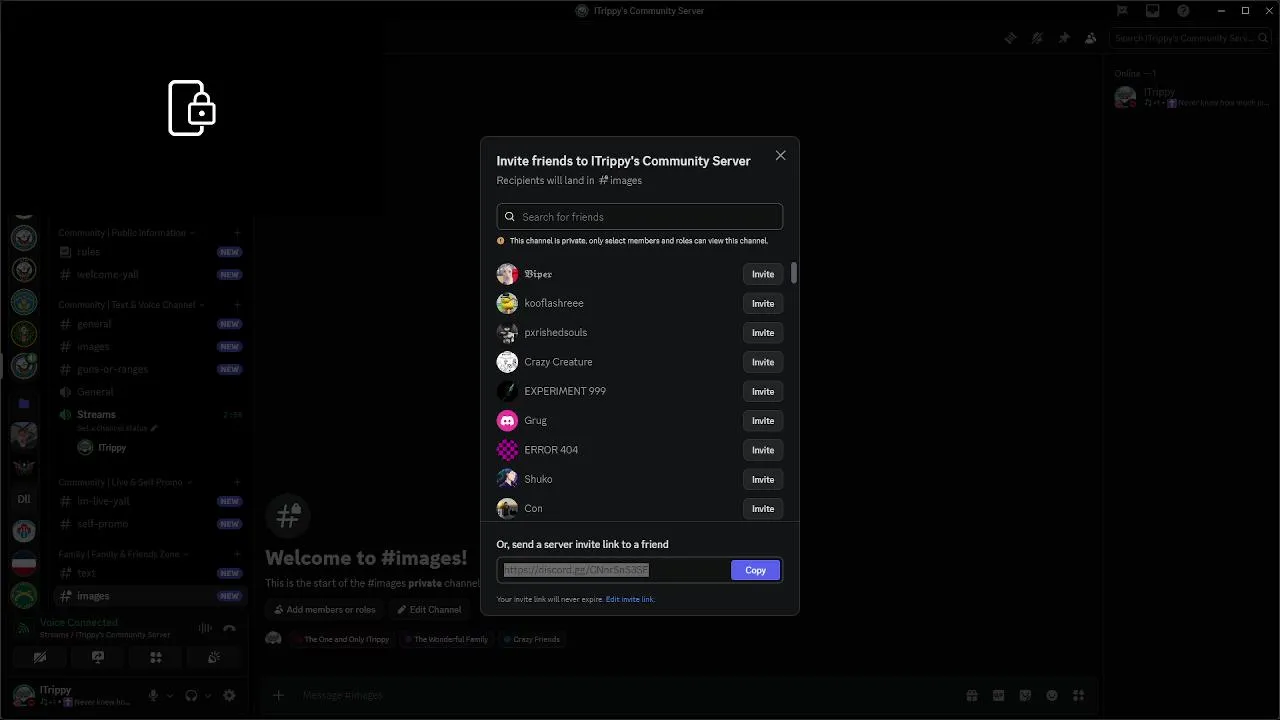
Task: Show pinned messages icon
Action: pyautogui.click(x=1064, y=38)
